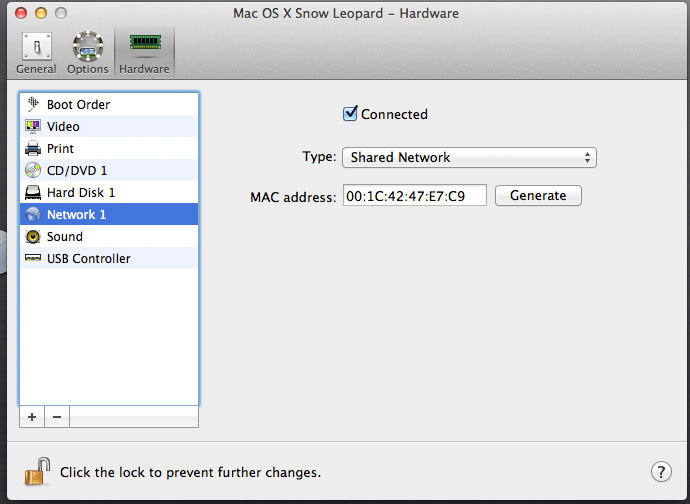Click the Type popup stepper arrows
Viewport: 690px width, 504px height.
(587, 158)
